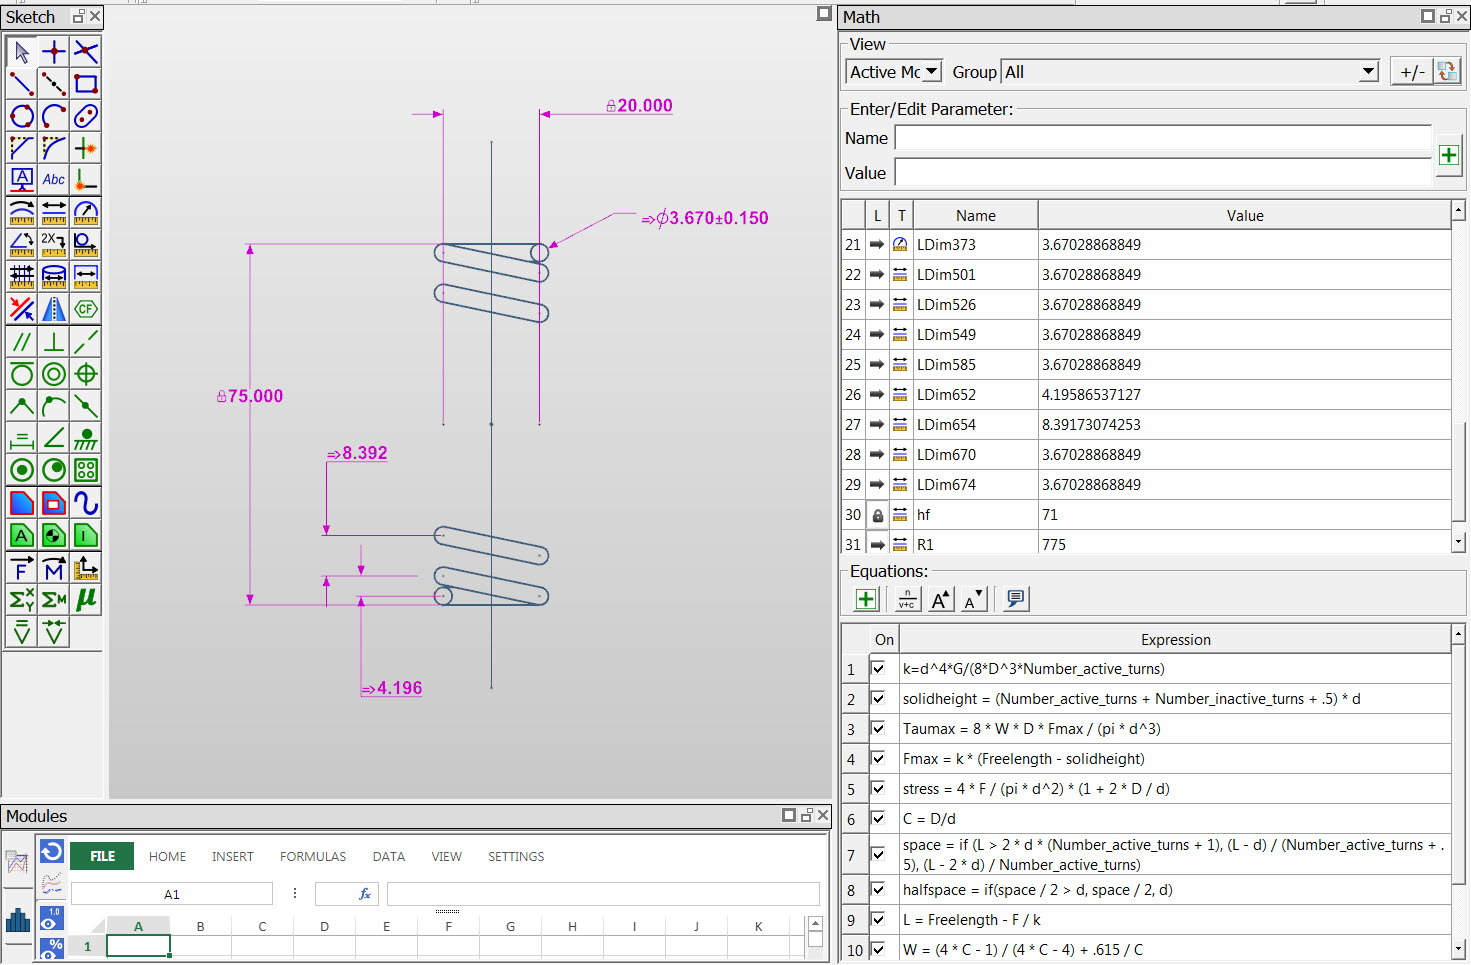Select the concentric circles constraint icon

pos(54,374)
